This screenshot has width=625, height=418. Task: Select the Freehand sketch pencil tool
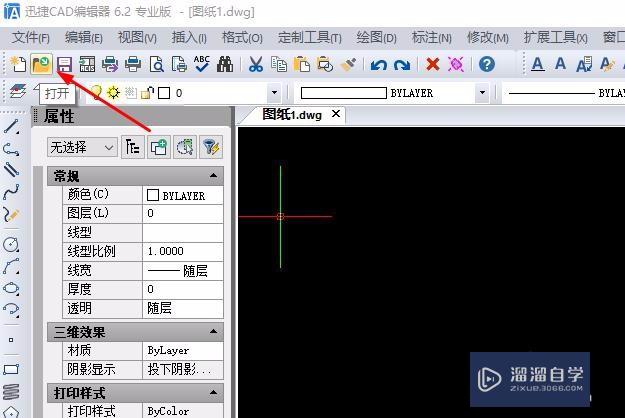12,214
